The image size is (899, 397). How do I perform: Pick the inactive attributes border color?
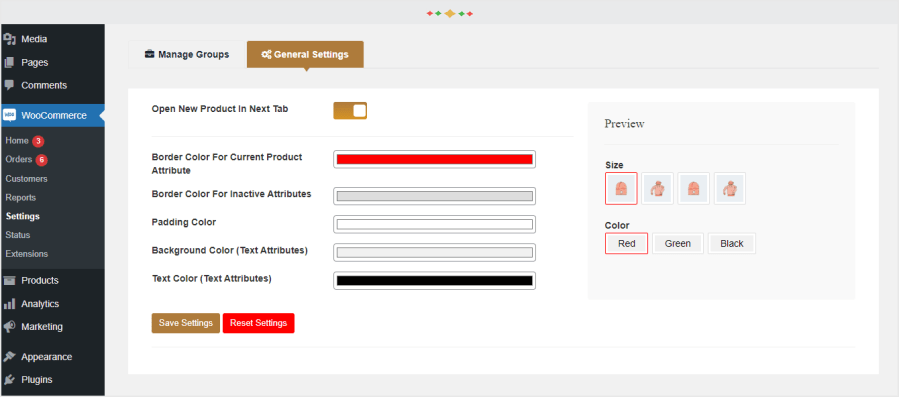coord(435,196)
